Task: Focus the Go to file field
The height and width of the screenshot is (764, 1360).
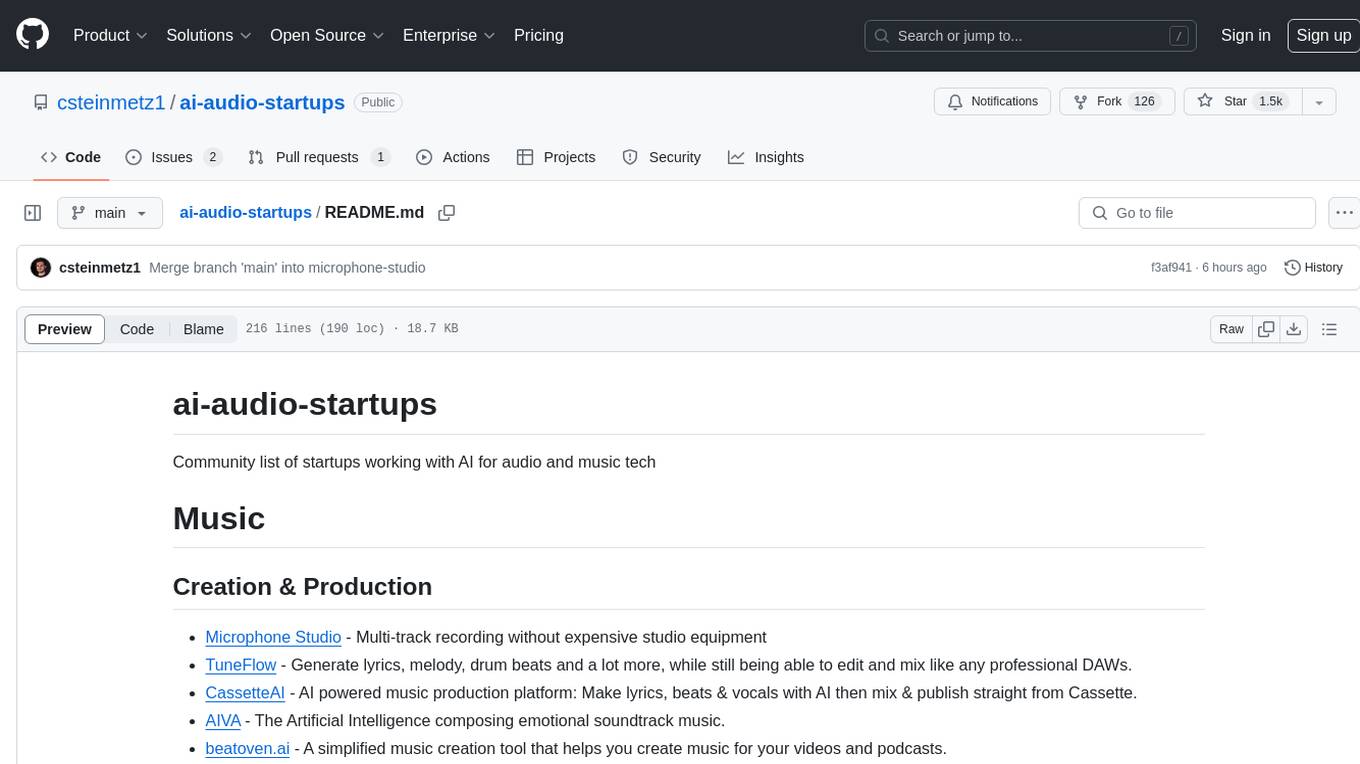Action: [x=1197, y=213]
